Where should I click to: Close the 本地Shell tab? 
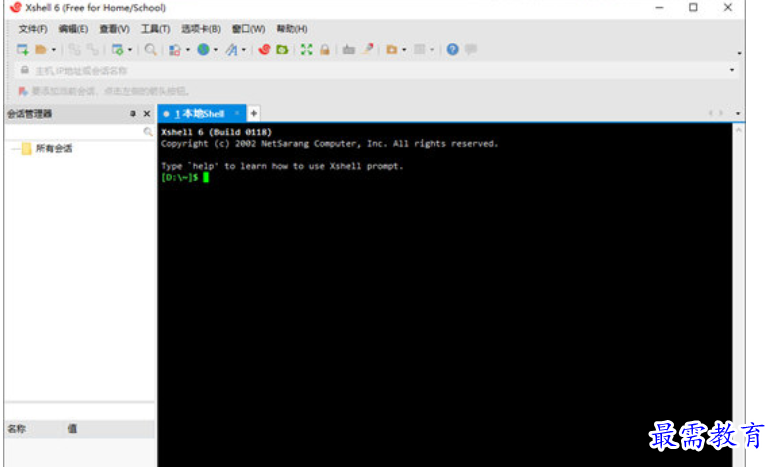237,113
